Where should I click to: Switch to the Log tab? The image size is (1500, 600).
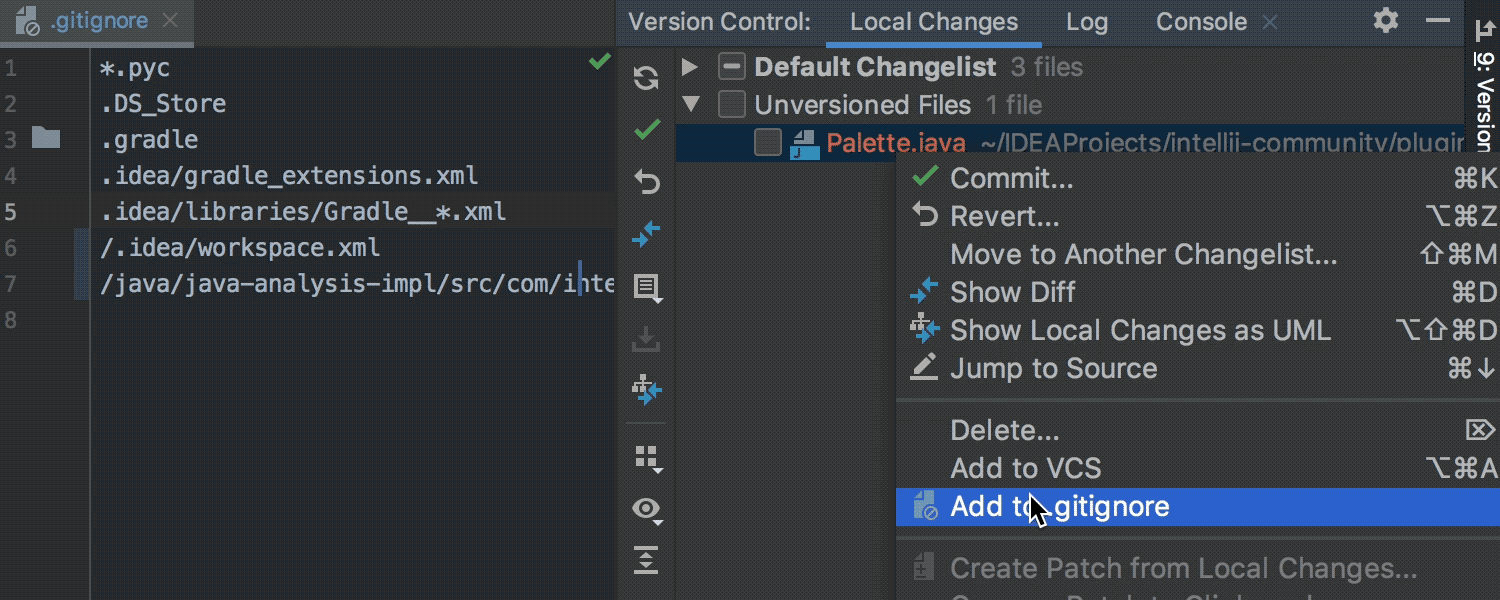[1087, 21]
